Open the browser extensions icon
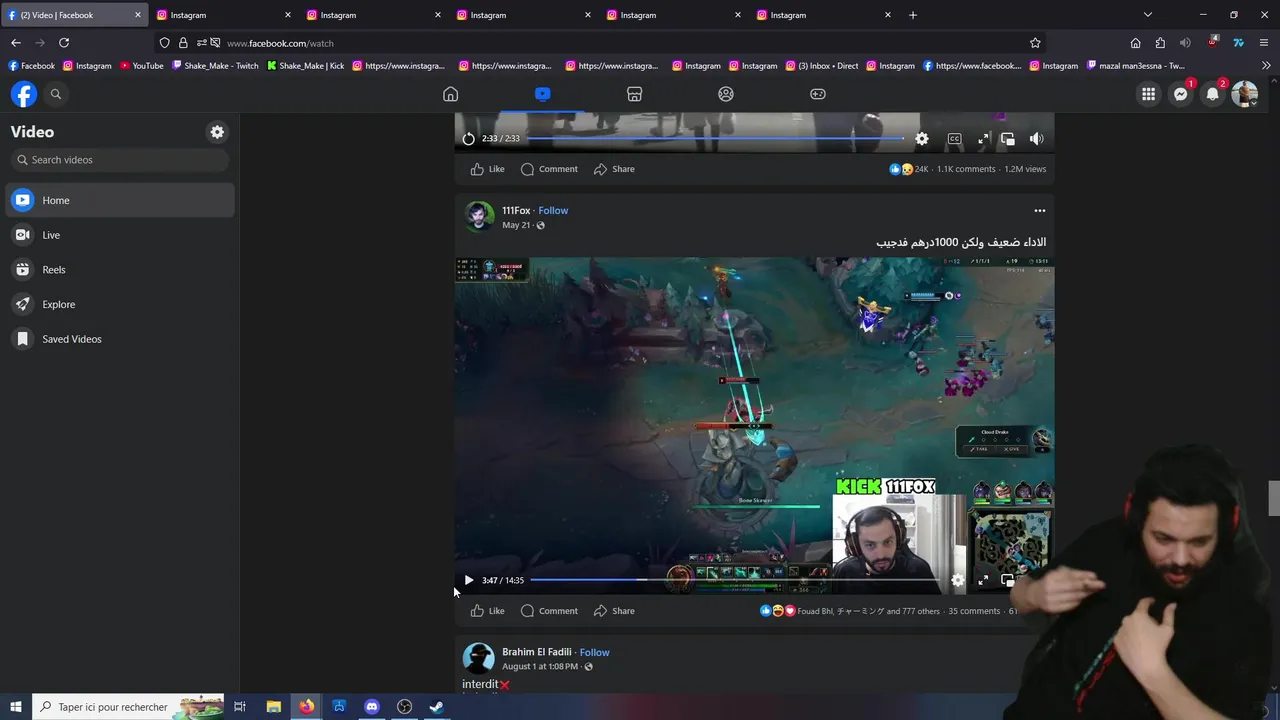The width and height of the screenshot is (1280, 720). (1160, 43)
